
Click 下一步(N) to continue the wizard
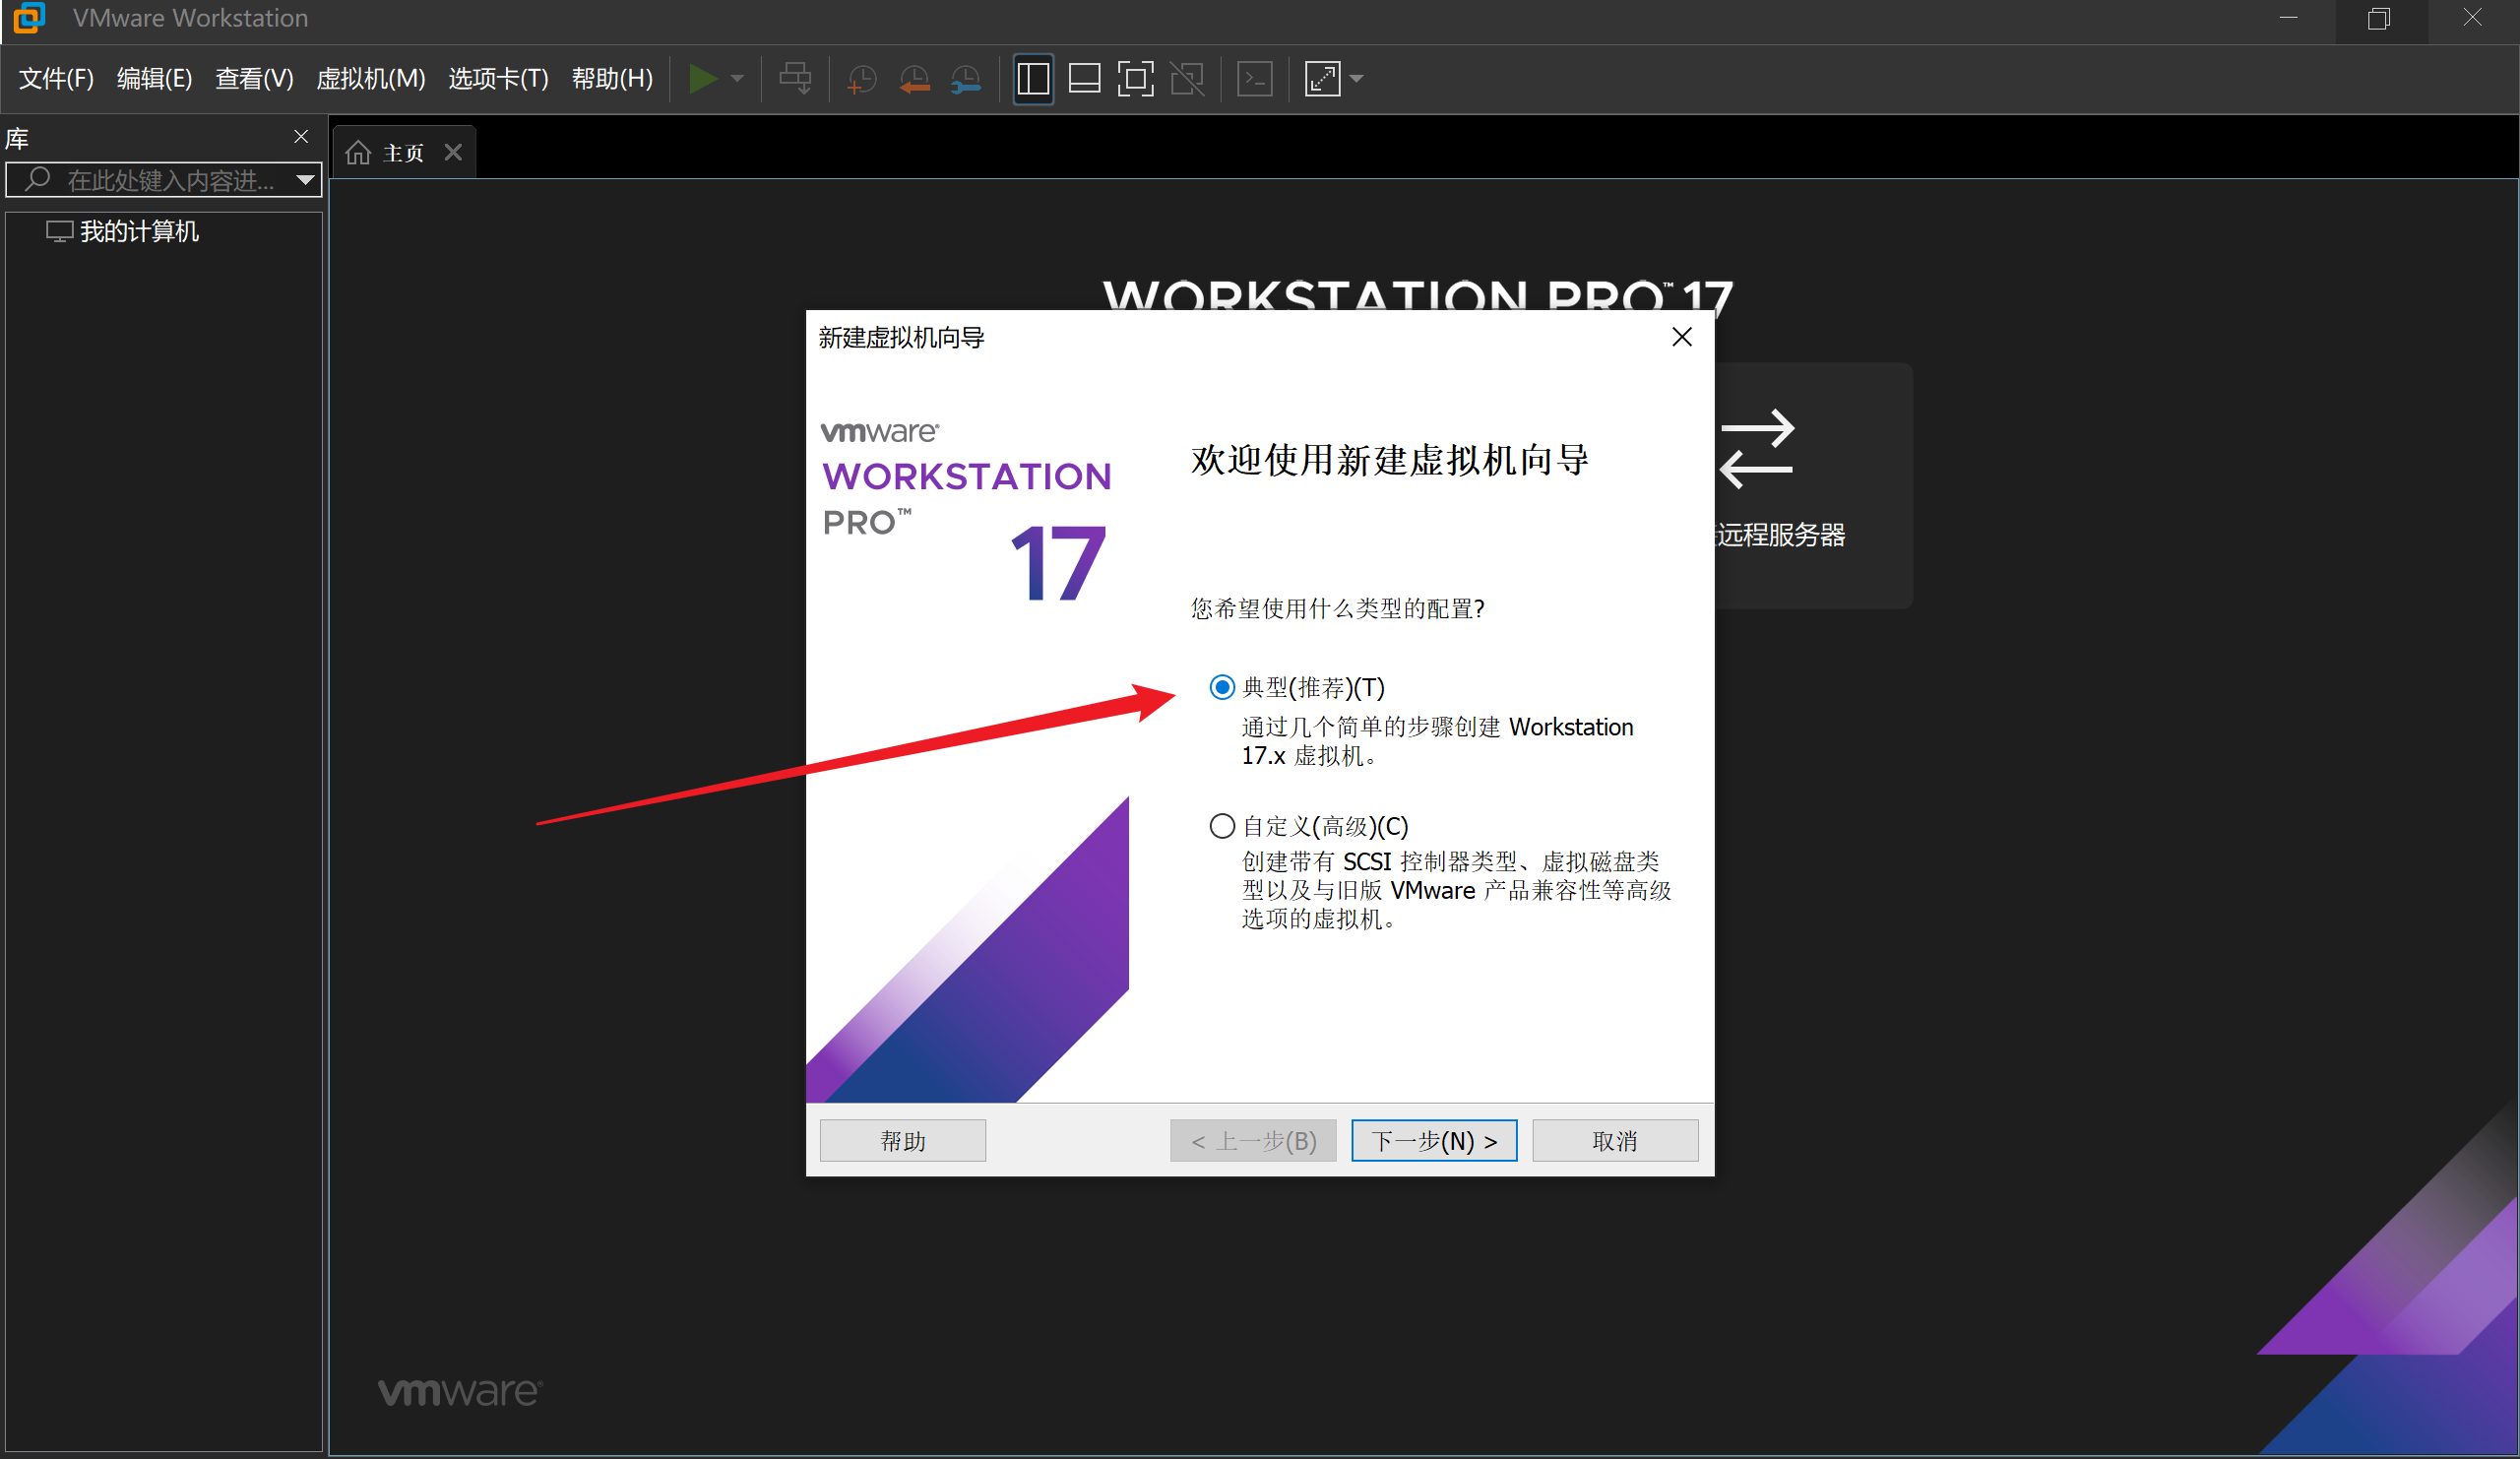click(x=1434, y=1141)
